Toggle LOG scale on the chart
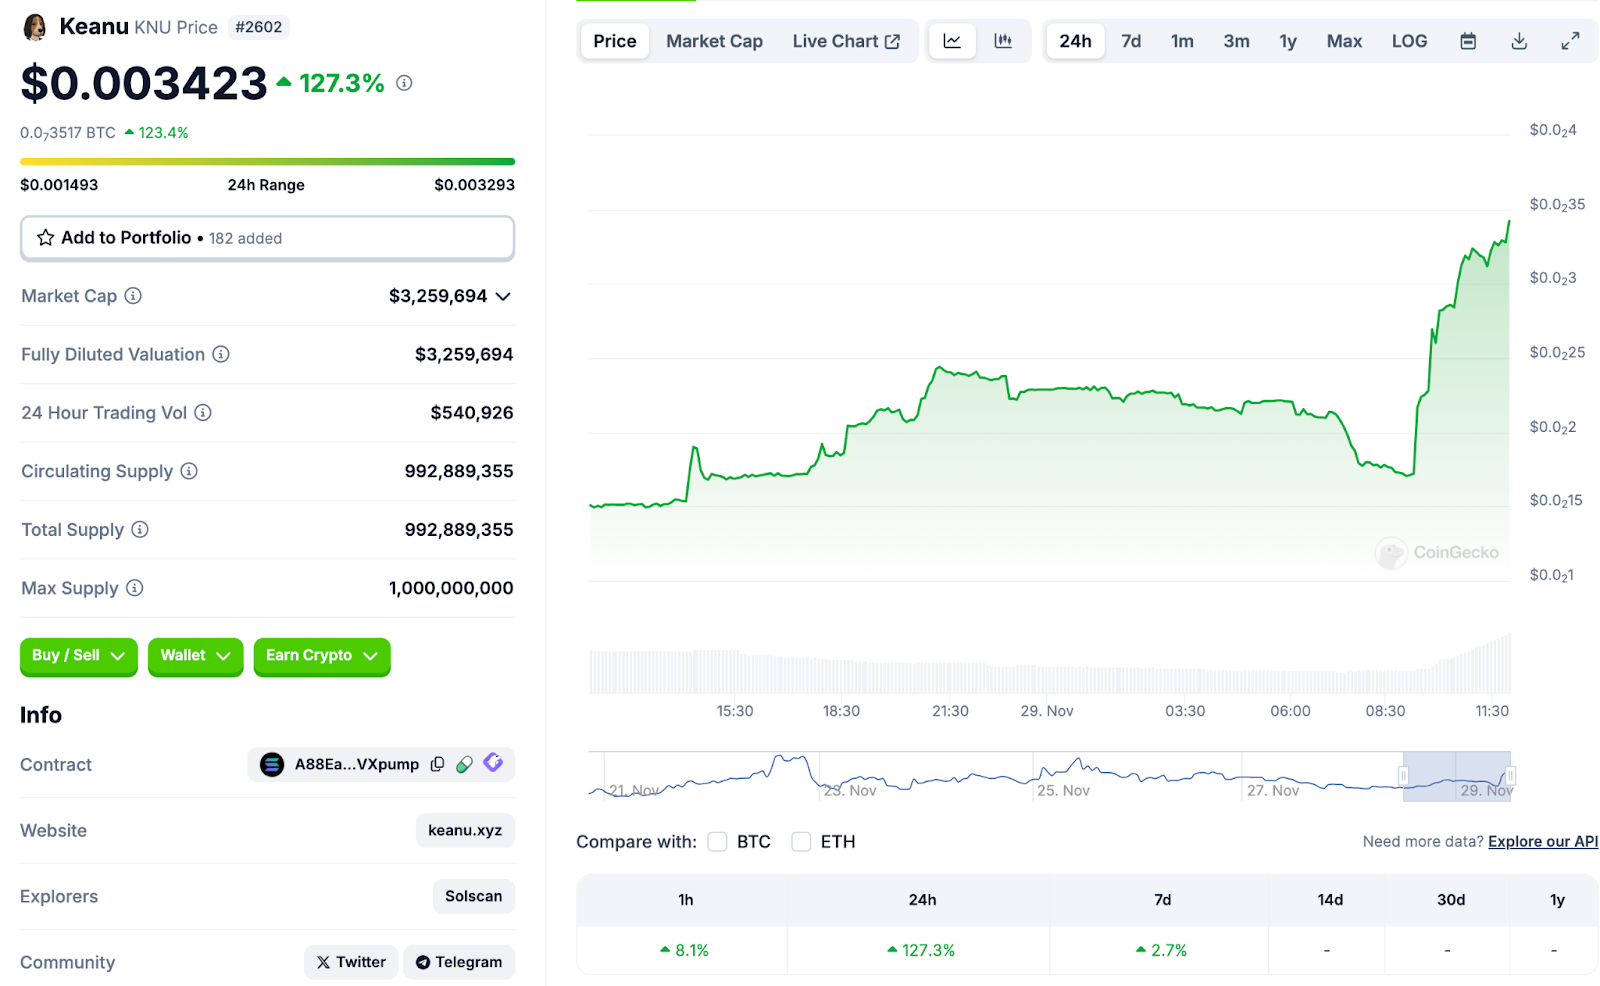Screen dimensions: 1600x986 pos(1409,41)
